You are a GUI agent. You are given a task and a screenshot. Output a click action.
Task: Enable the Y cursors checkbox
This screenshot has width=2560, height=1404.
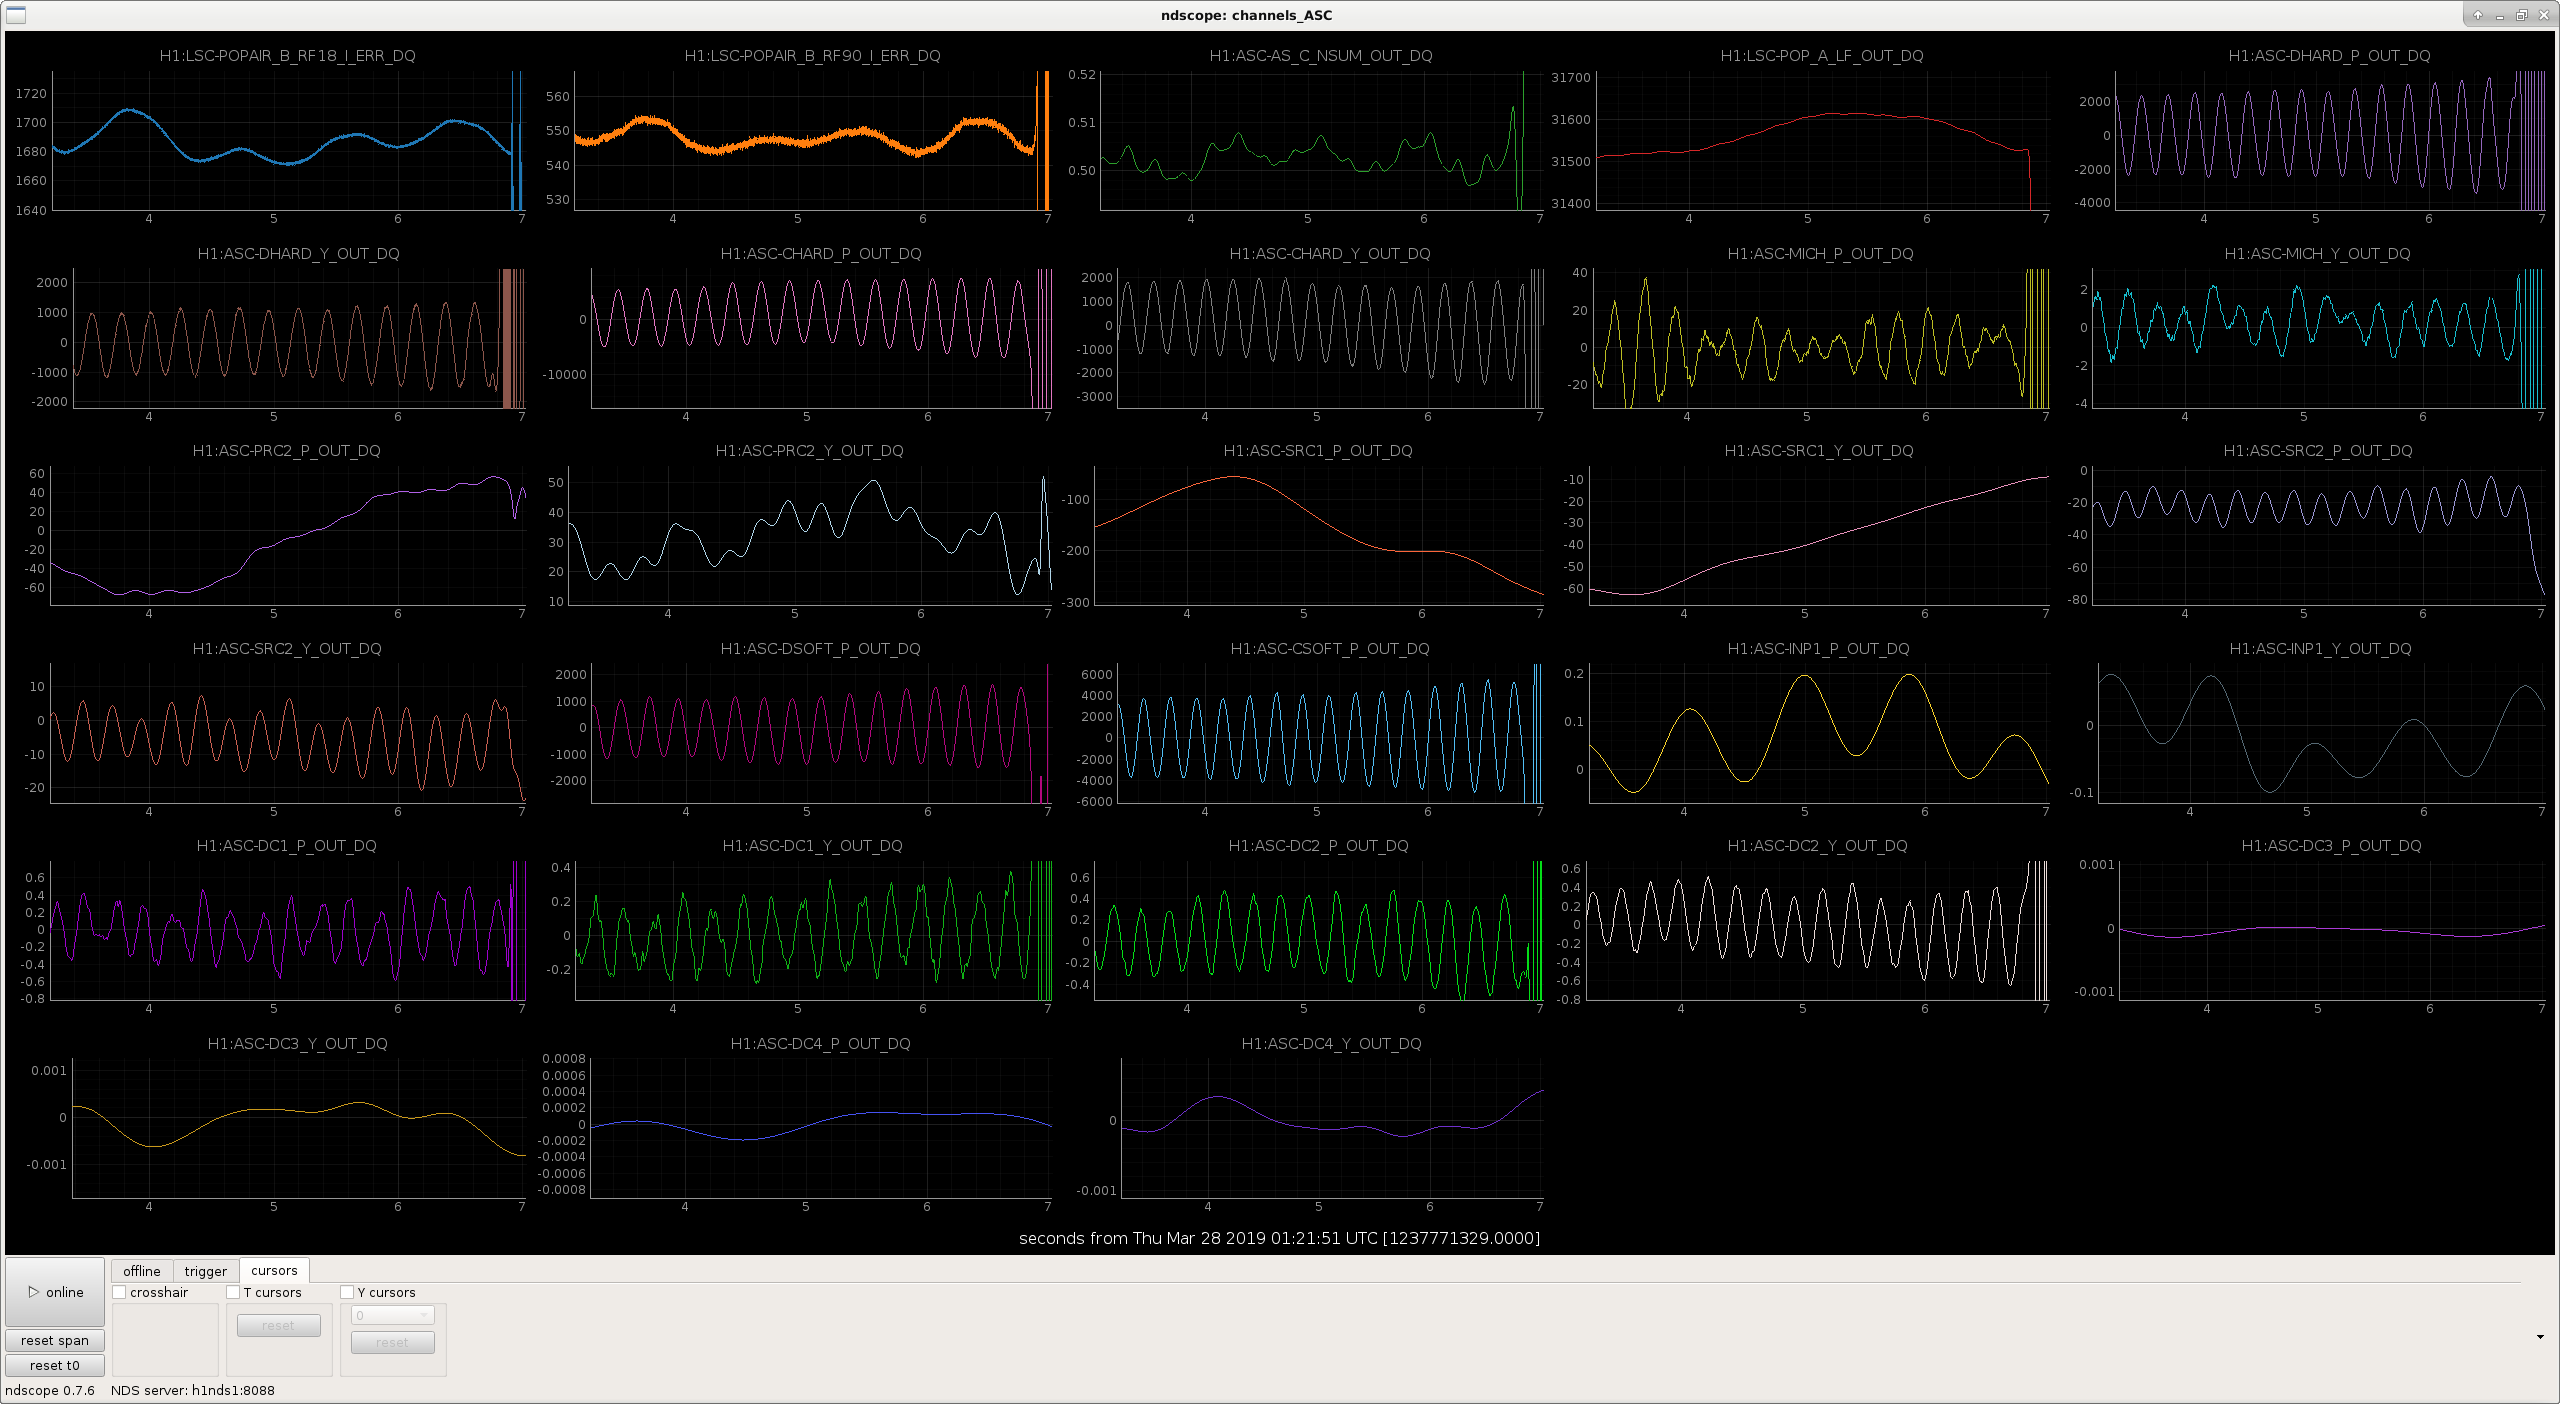(347, 1292)
